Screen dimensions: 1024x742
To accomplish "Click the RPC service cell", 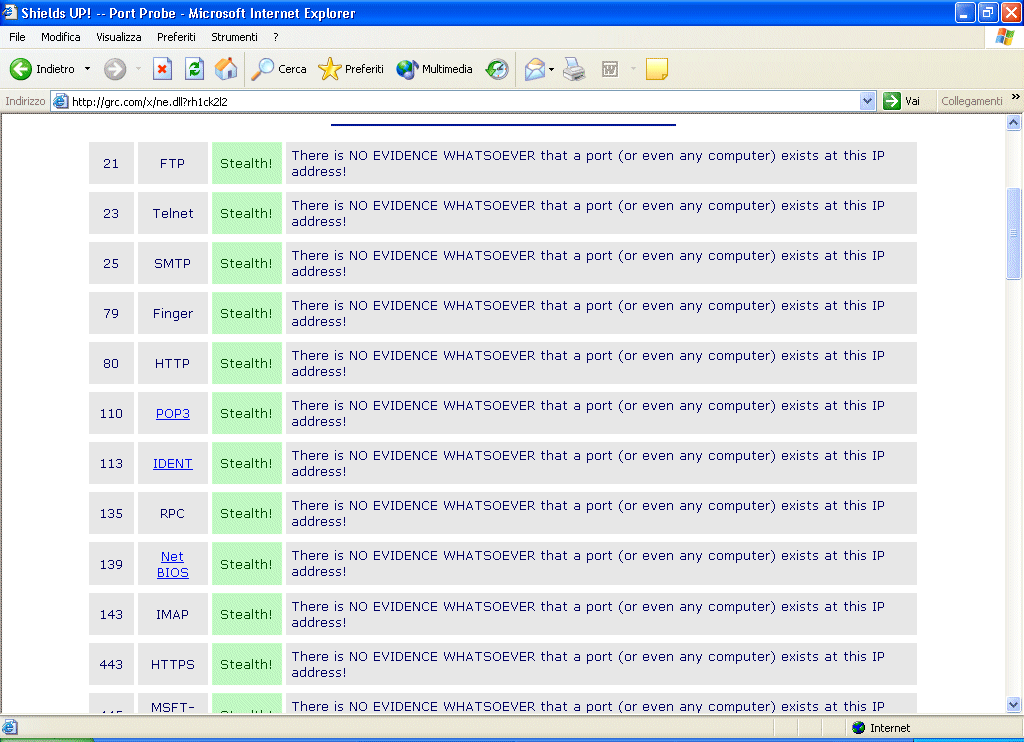I will tap(172, 513).
